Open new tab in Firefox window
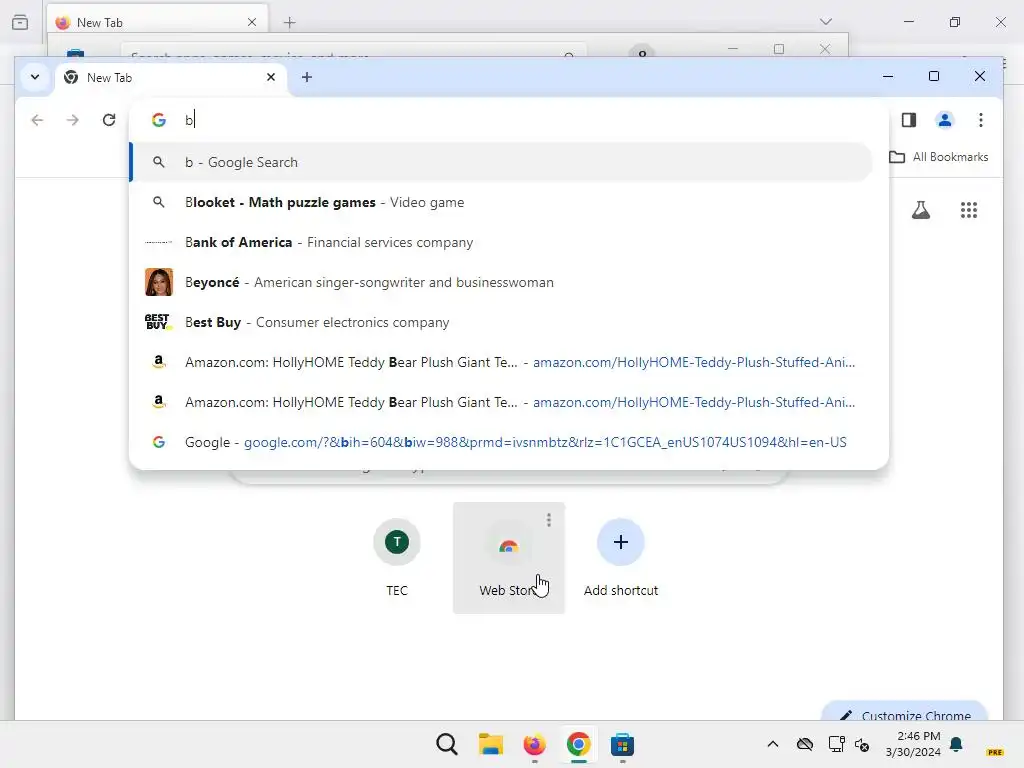Image resolution: width=1024 pixels, height=768 pixels. click(x=289, y=23)
